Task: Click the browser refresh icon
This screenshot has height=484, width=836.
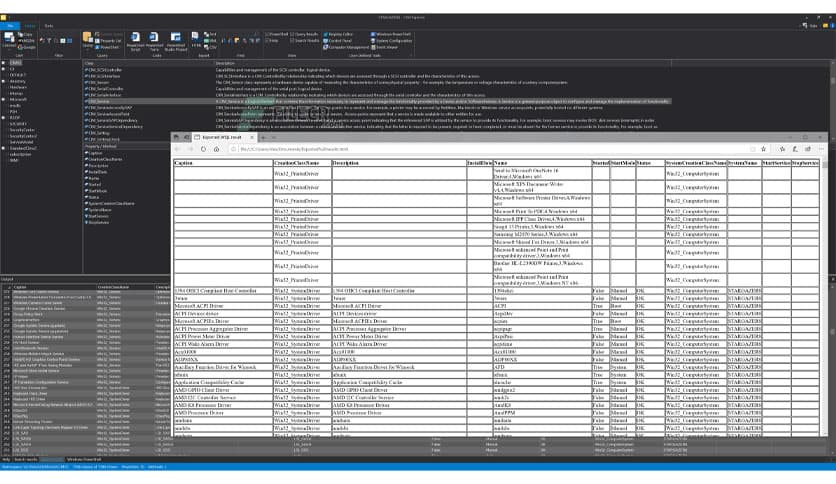Action: coord(203,149)
